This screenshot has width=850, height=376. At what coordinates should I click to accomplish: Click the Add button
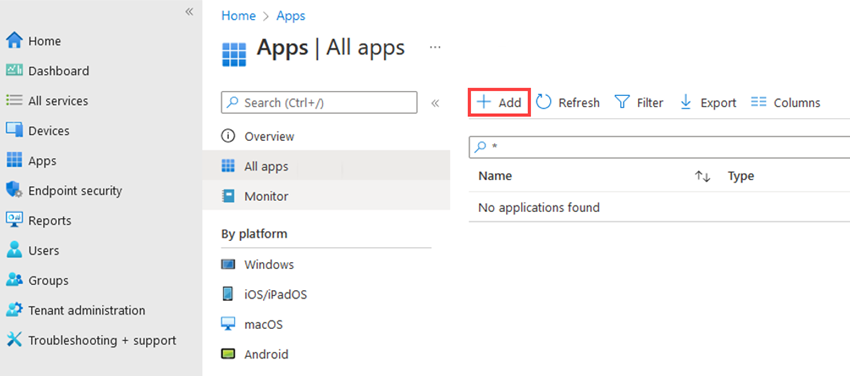(499, 102)
